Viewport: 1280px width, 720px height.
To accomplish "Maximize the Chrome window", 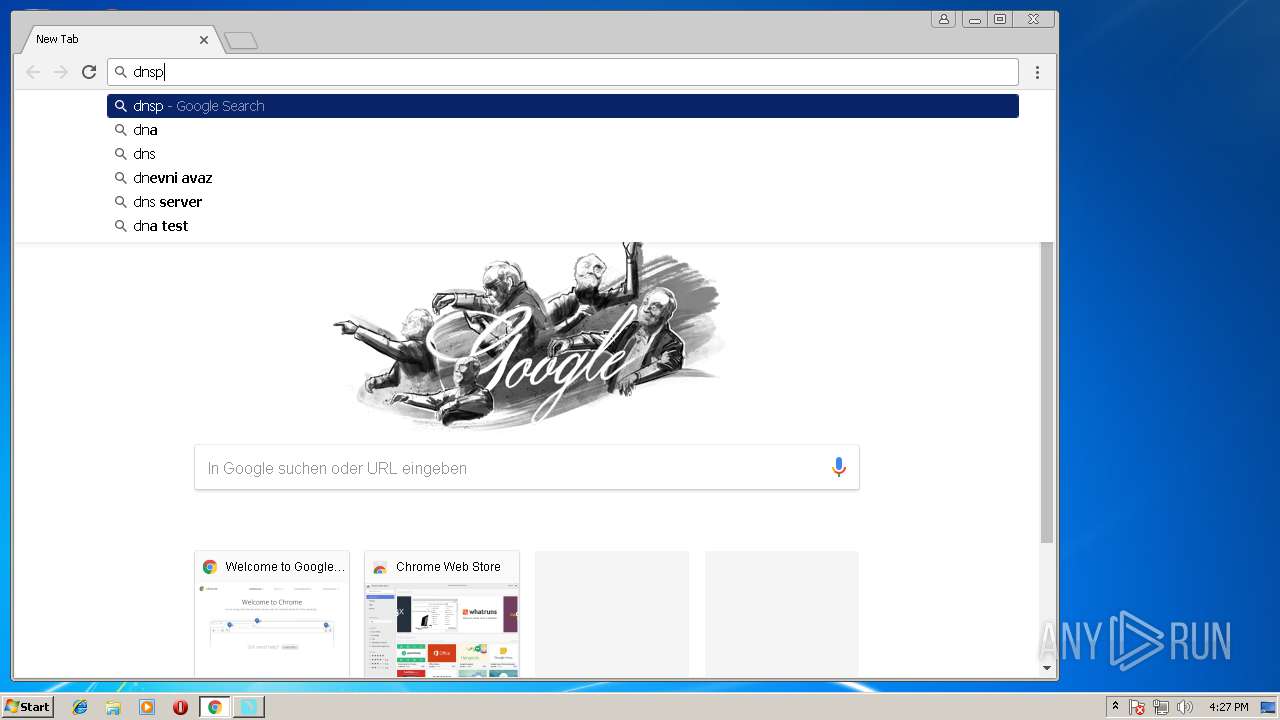I will click(1000, 19).
